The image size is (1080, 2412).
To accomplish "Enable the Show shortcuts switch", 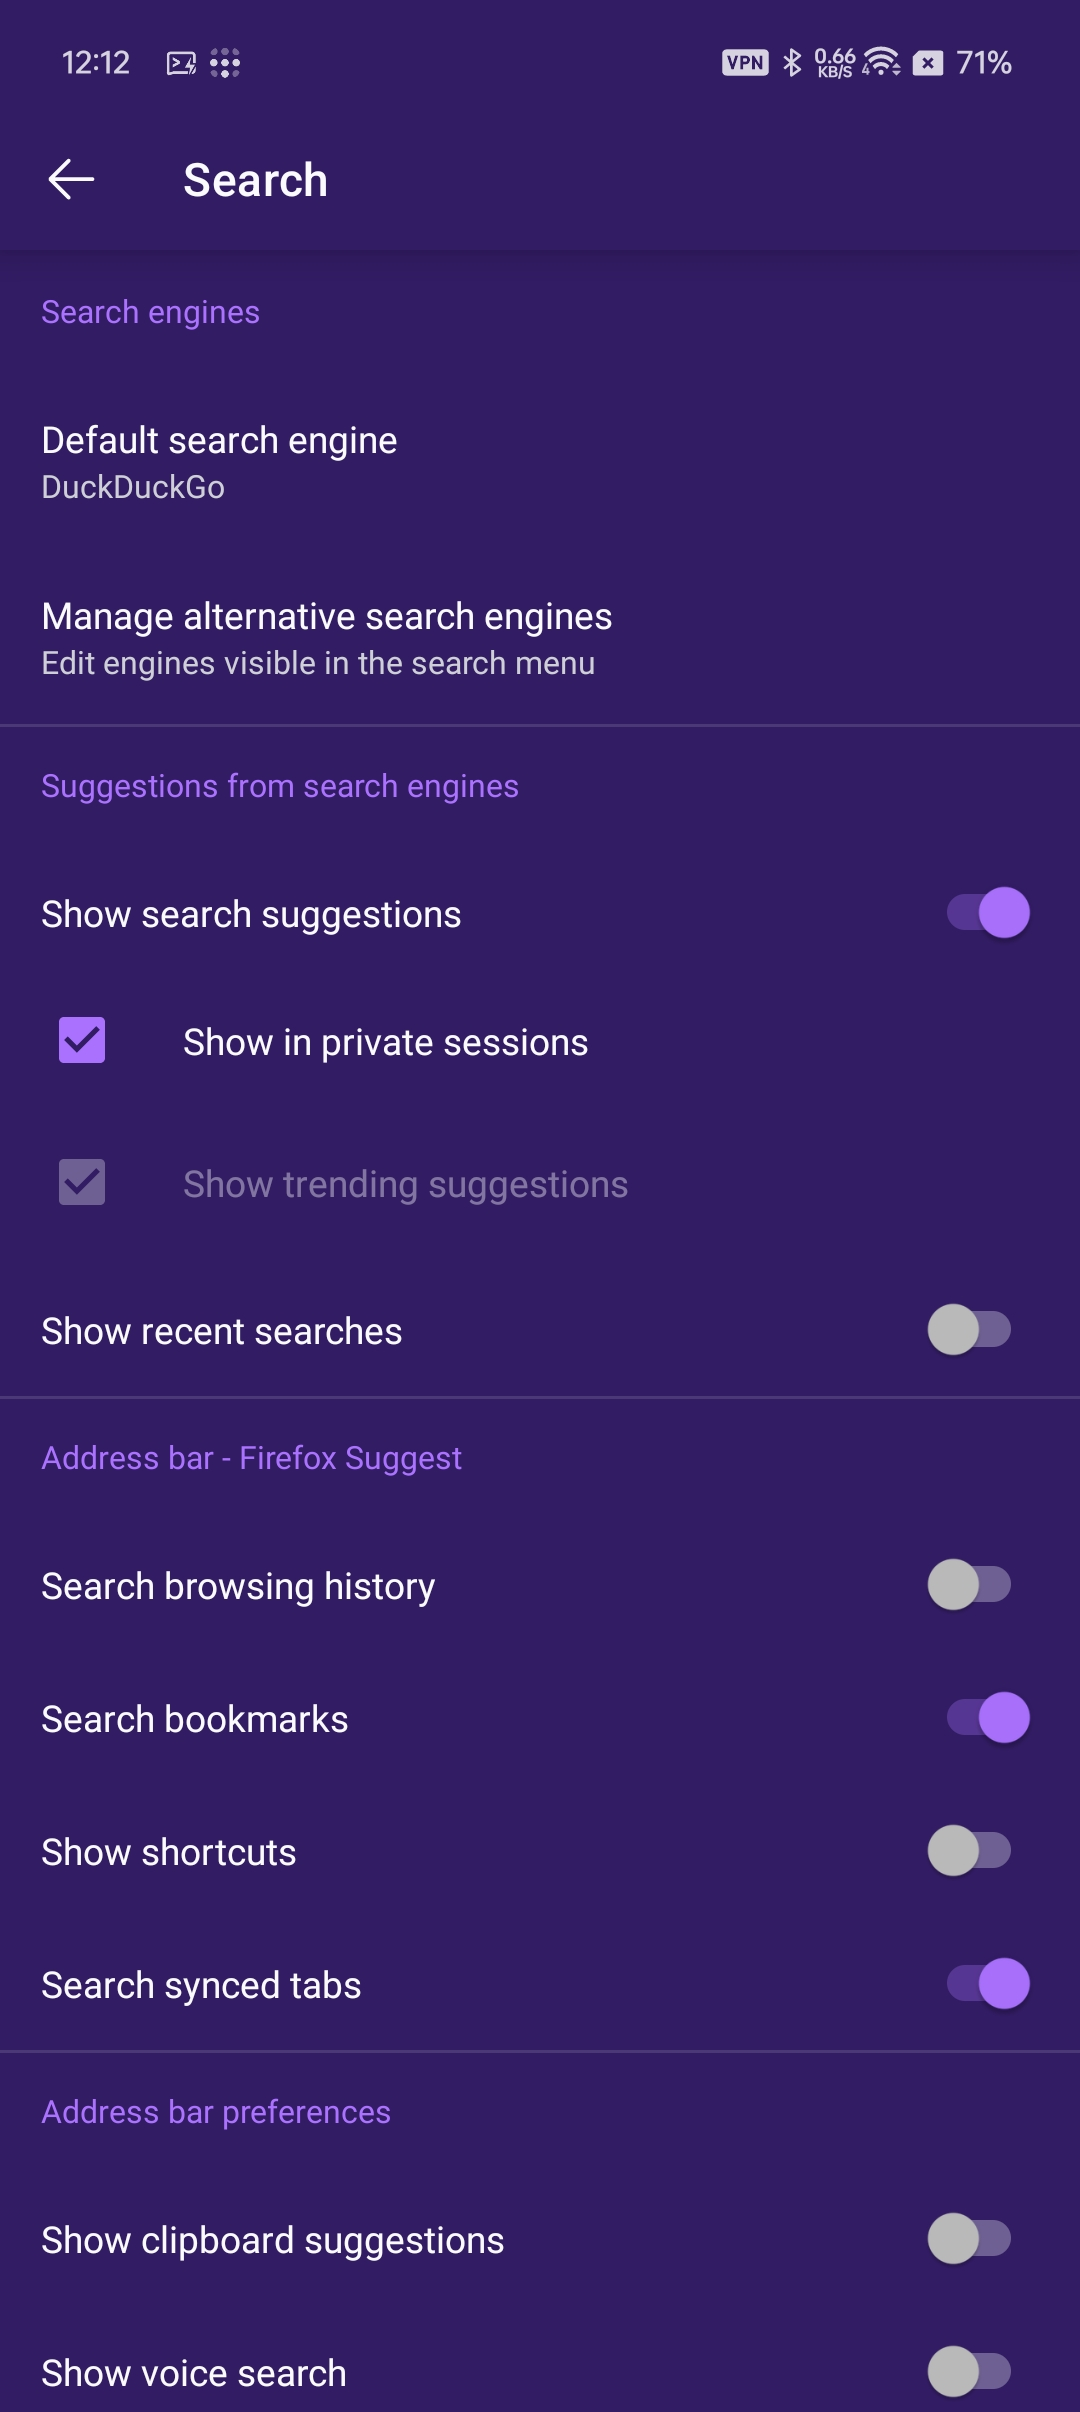I will pos(969,1851).
